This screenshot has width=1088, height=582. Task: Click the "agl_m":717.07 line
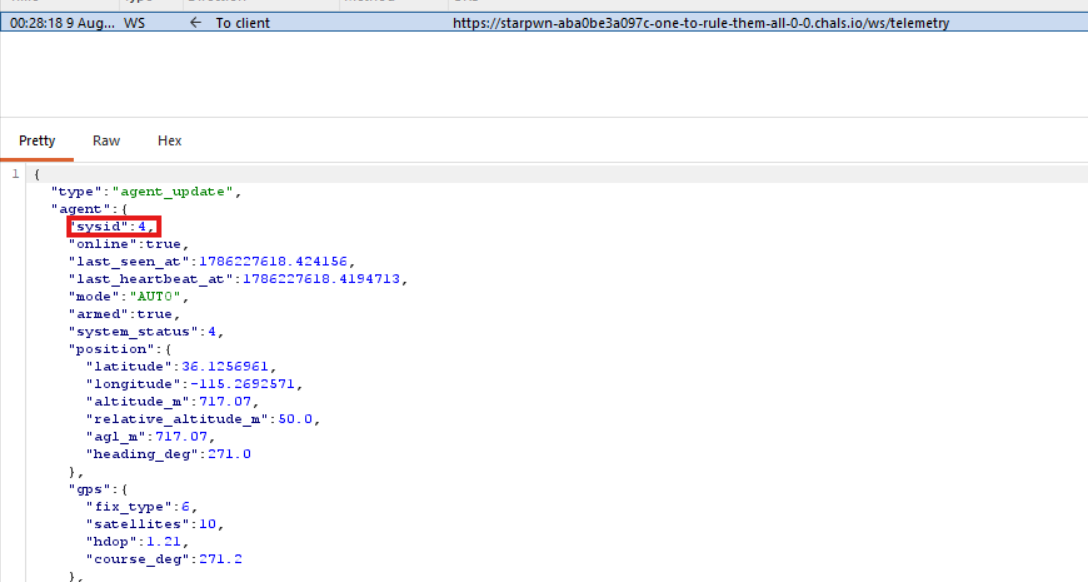(x=151, y=436)
